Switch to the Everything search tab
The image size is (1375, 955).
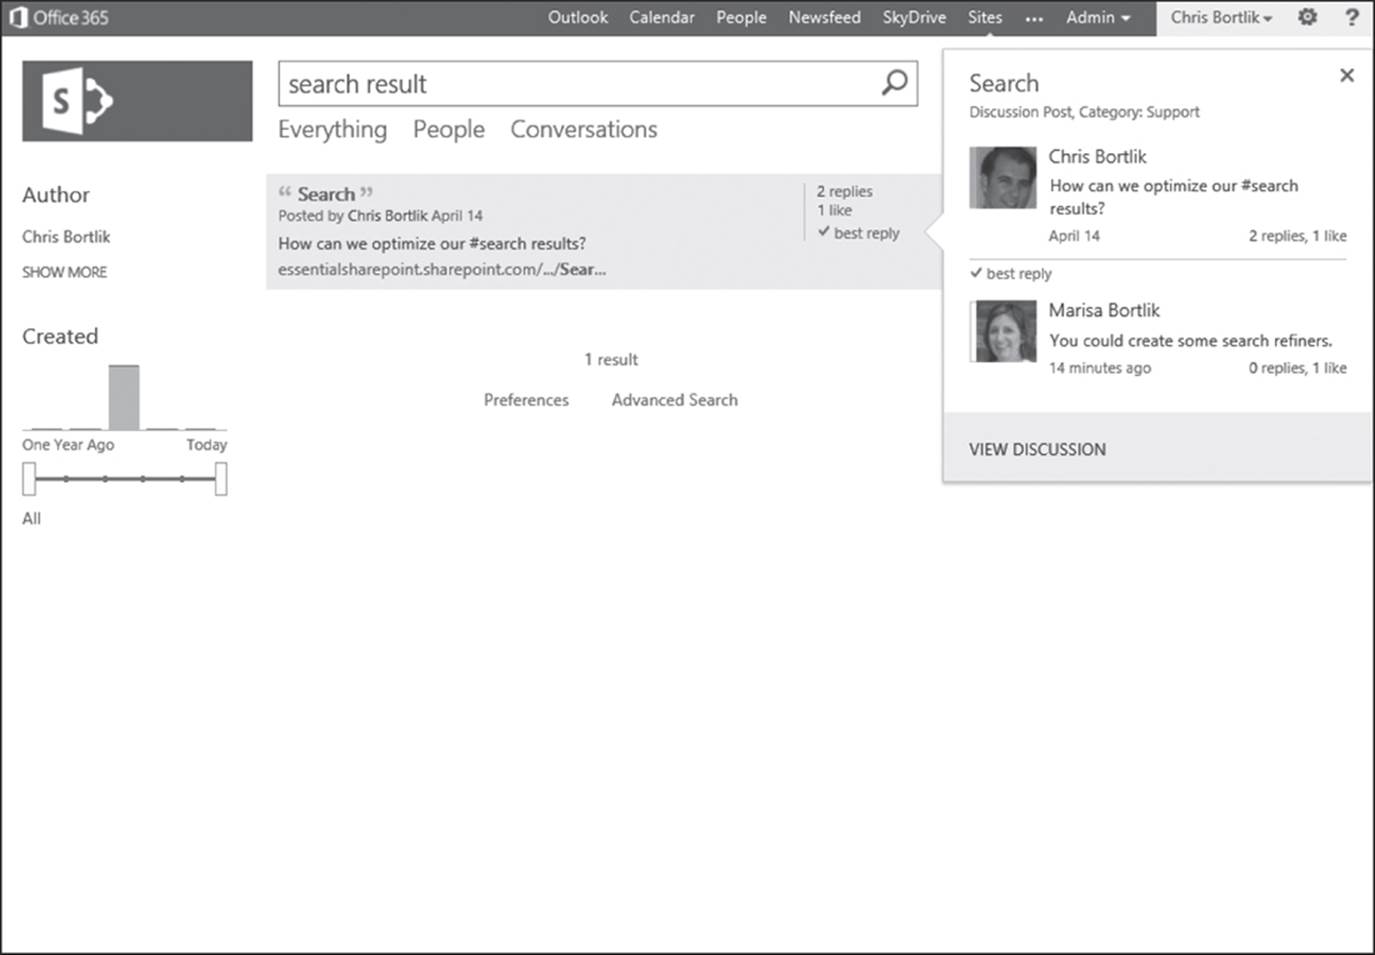pos(332,130)
